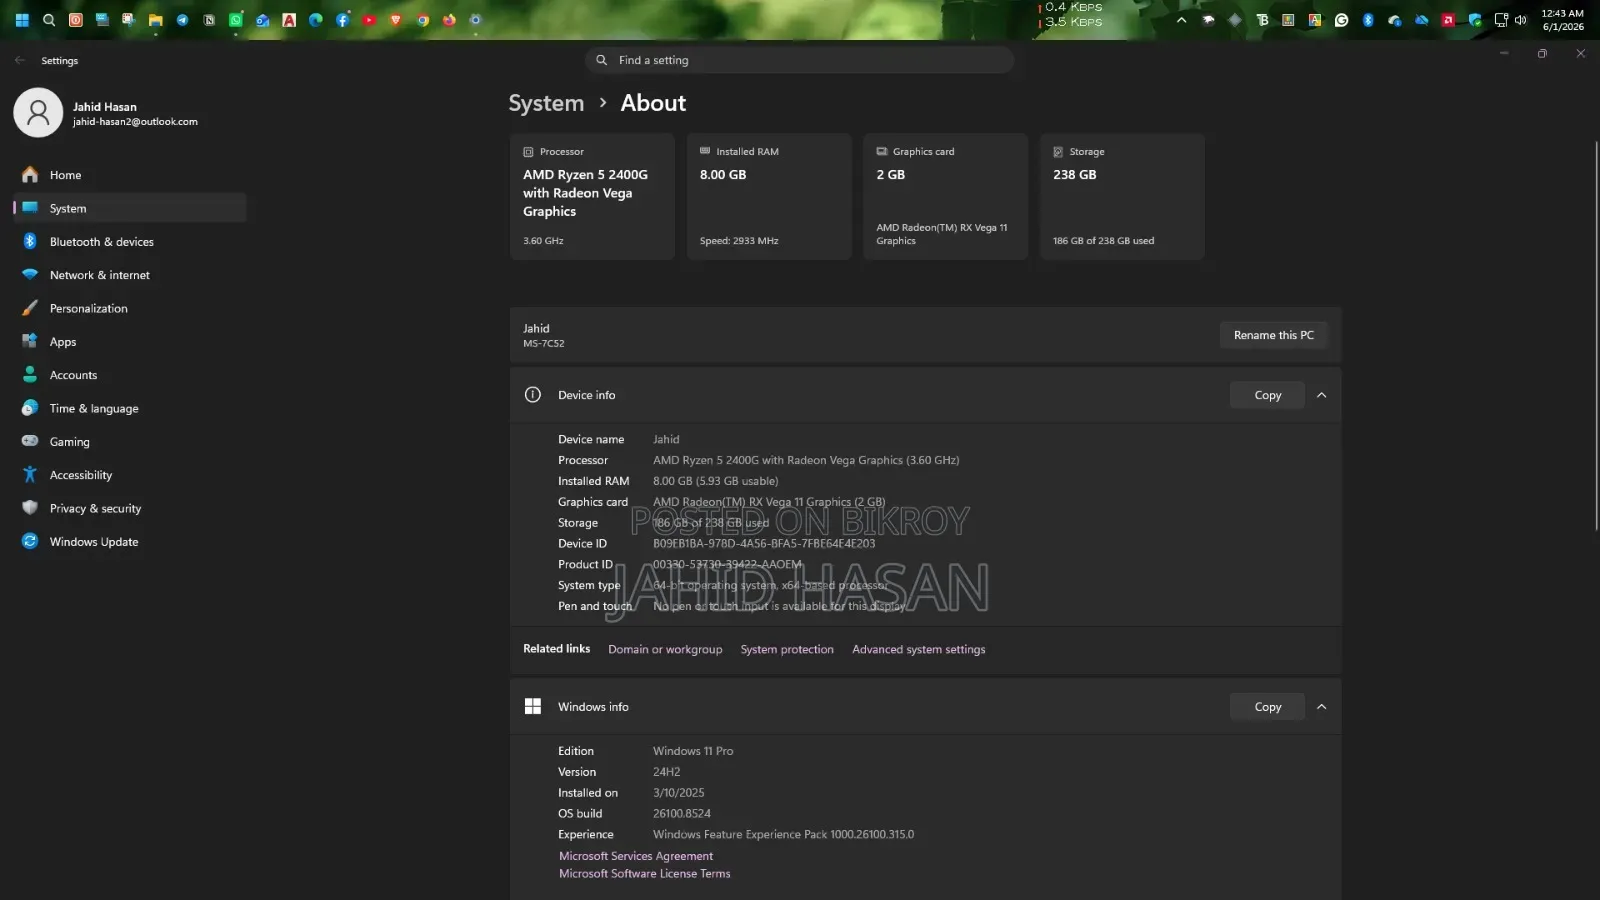Launch Brave browser from taskbar

(x=396, y=20)
